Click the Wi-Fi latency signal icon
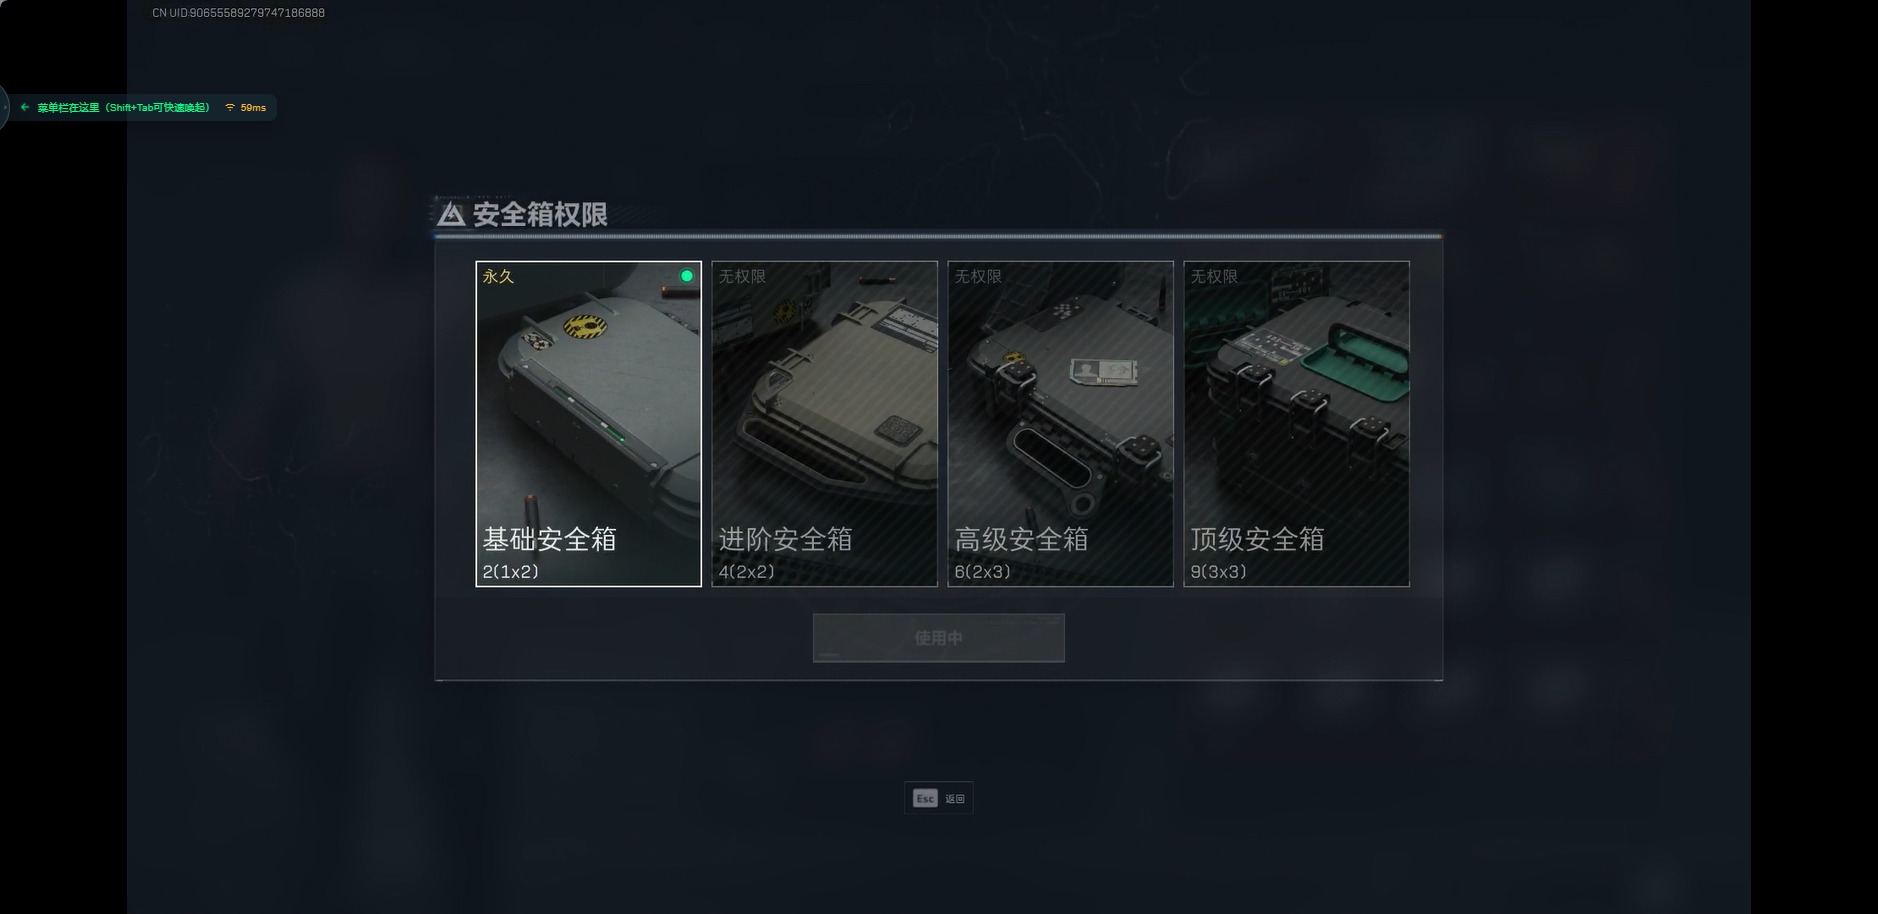The height and width of the screenshot is (914, 1878). pos(230,107)
